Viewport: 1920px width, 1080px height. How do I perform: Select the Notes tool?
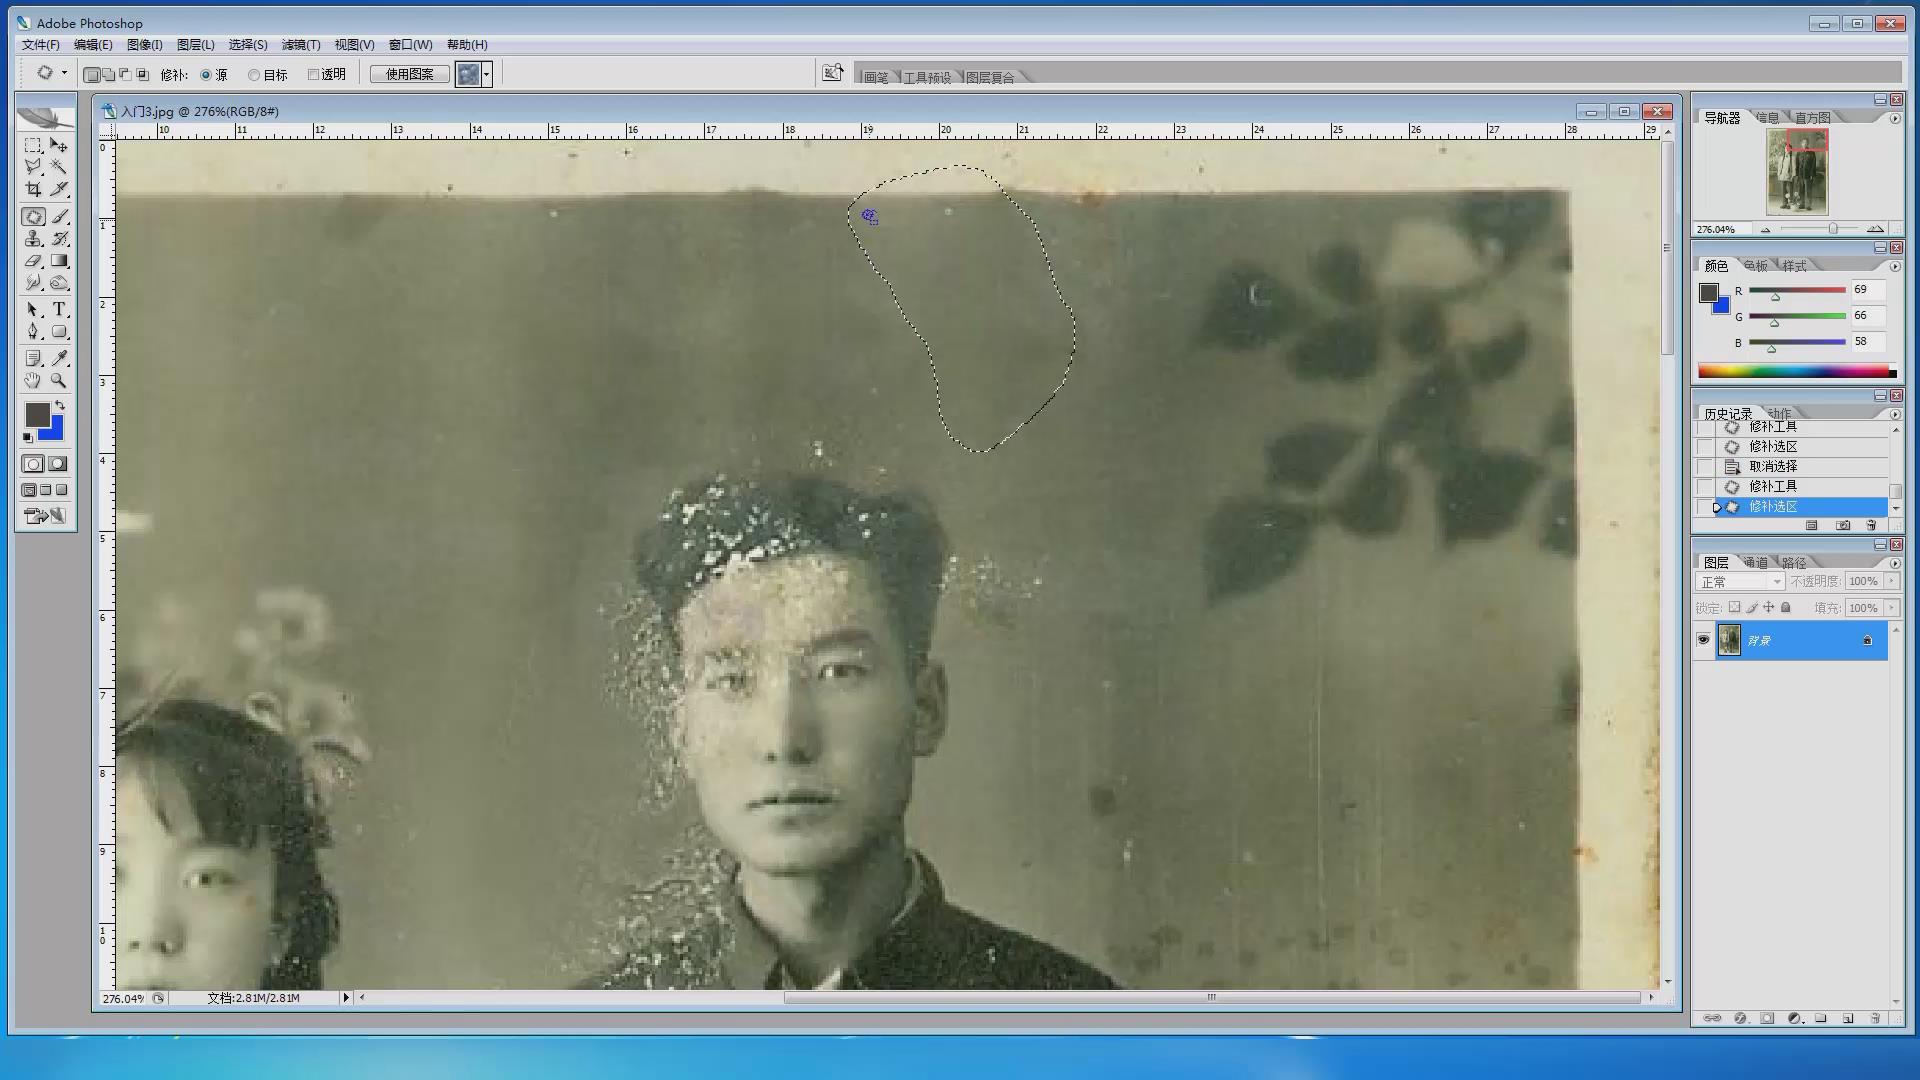click(33, 358)
